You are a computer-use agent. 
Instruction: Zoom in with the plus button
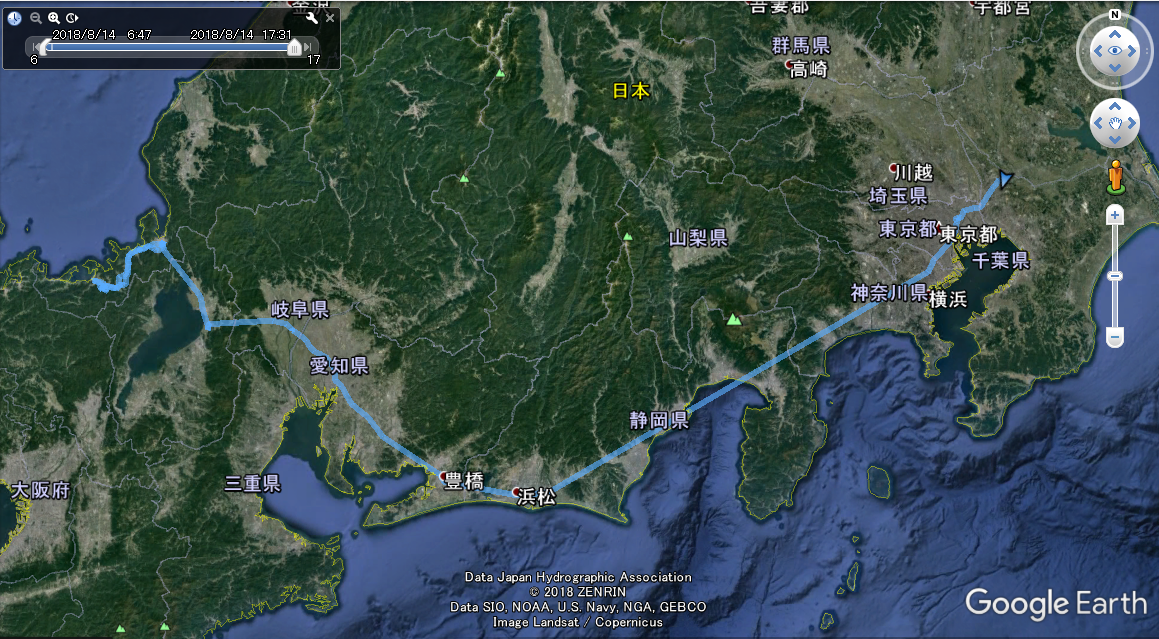tap(1115, 215)
